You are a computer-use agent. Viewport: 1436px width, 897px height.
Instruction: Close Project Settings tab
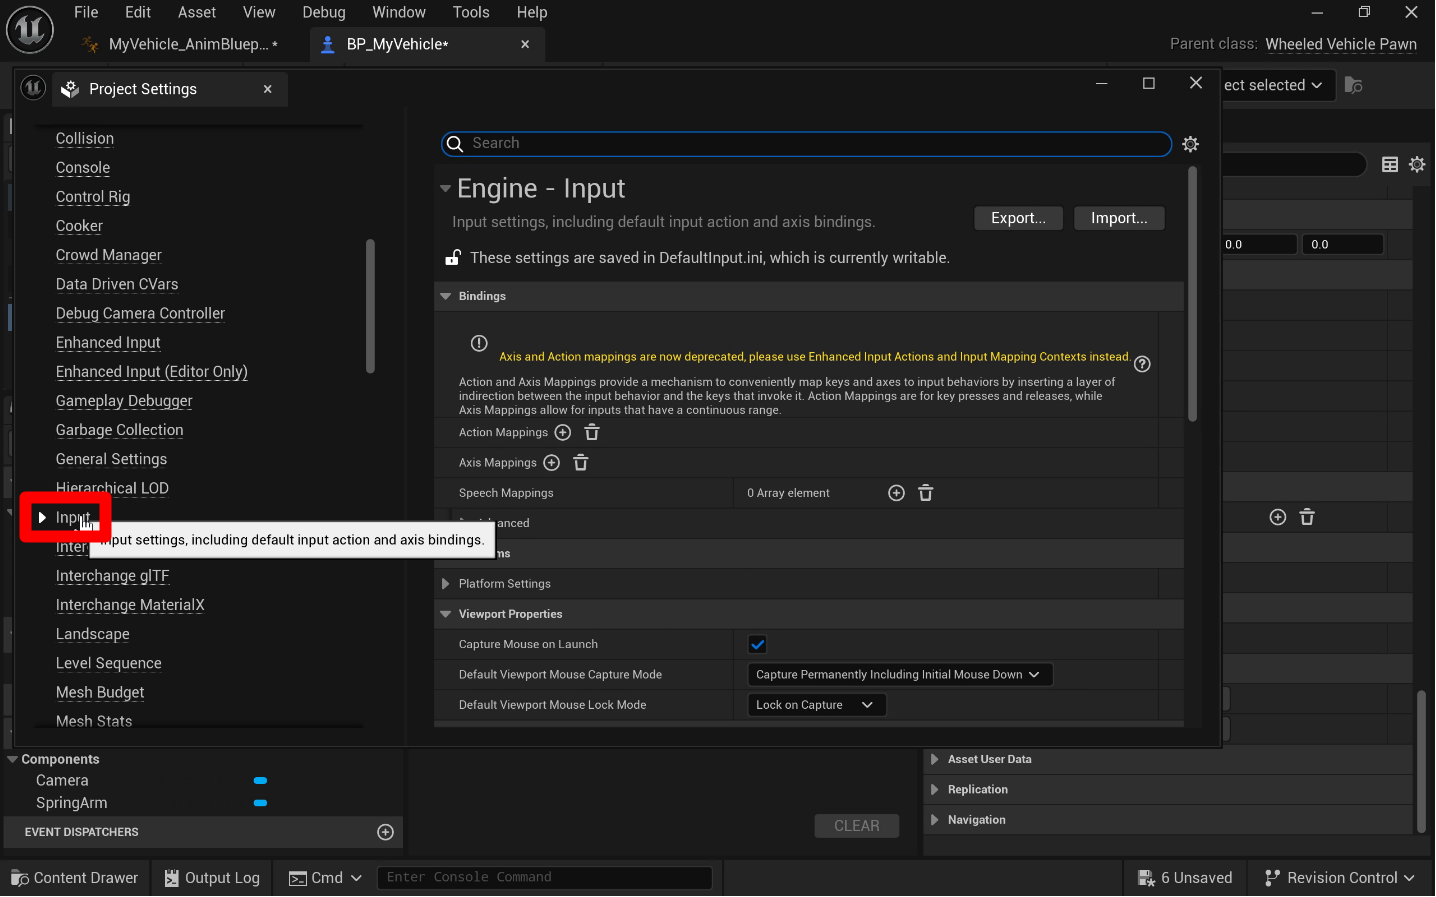click(267, 89)
